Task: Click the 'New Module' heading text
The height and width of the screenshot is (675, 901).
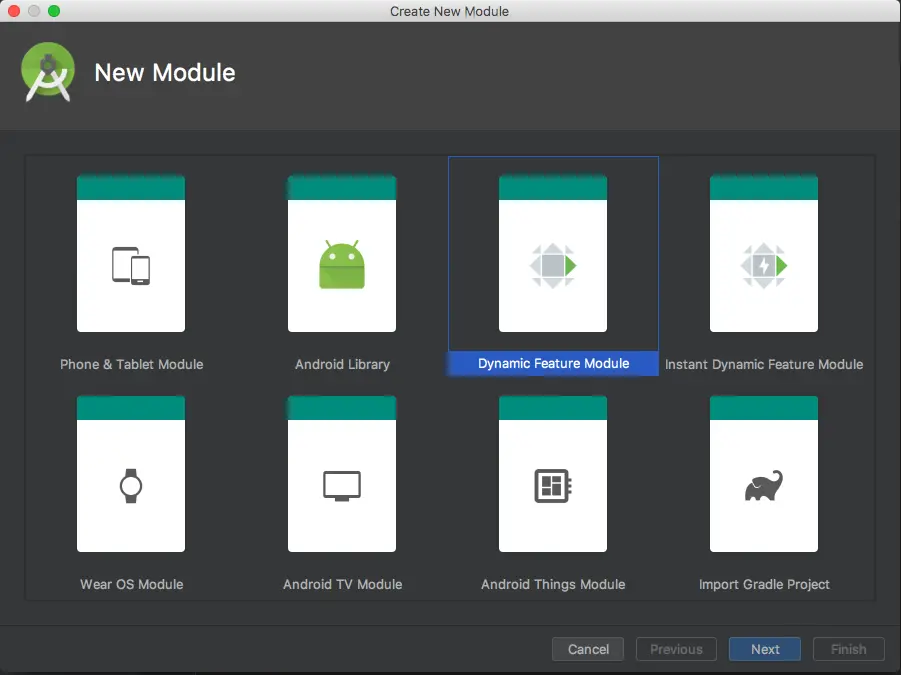Action: point(165,73)
